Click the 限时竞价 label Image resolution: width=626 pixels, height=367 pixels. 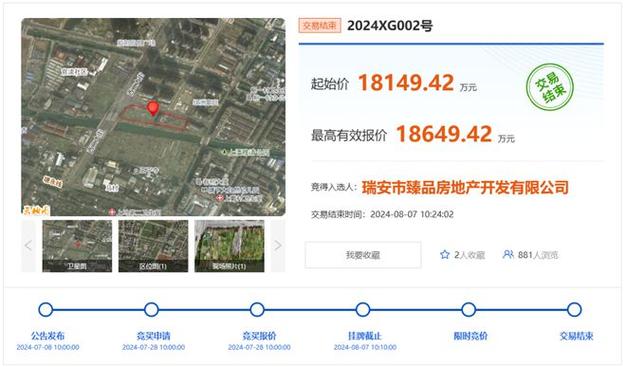pyautogui.click(x=471, y=336)
